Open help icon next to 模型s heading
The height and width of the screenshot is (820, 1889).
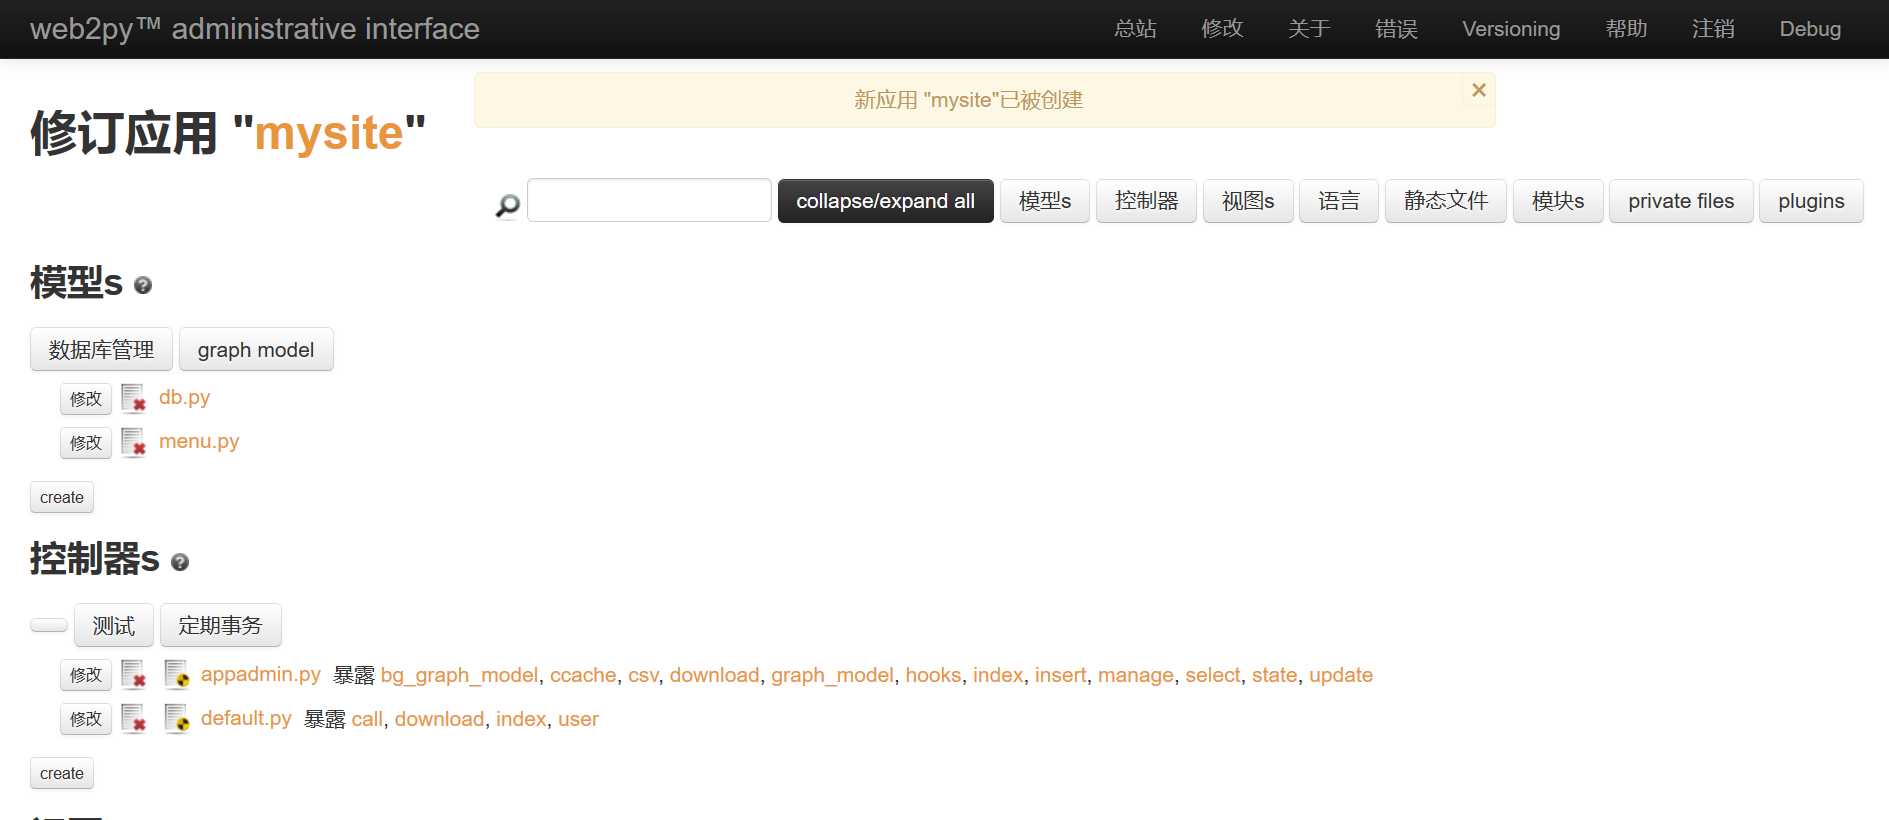143,285
